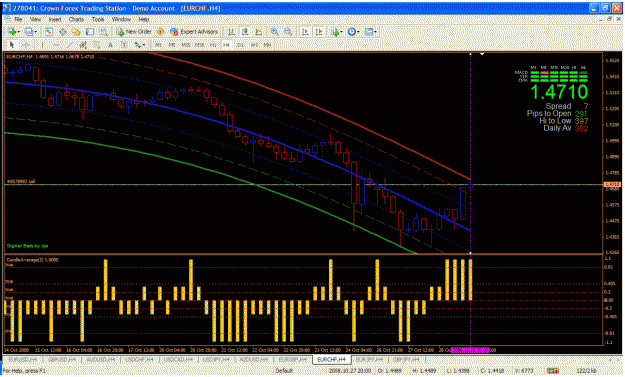Click the magenta date marker on time axis

[470, 350]
